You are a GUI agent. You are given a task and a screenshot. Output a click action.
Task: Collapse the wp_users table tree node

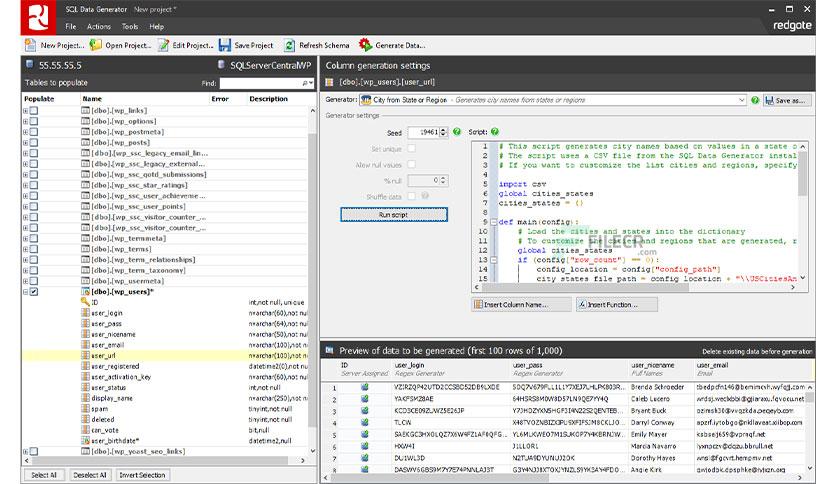coord(25,292)
